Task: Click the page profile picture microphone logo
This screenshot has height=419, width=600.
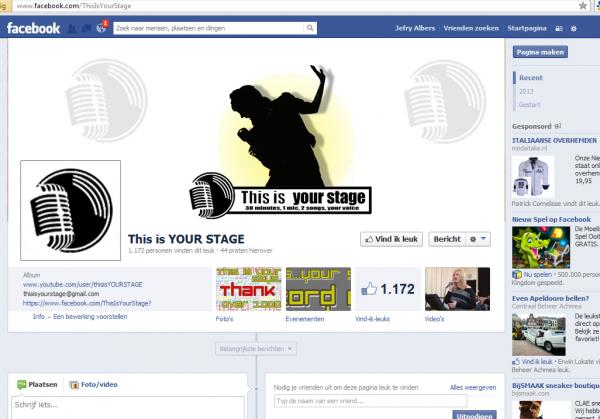Action: [70, 210]
